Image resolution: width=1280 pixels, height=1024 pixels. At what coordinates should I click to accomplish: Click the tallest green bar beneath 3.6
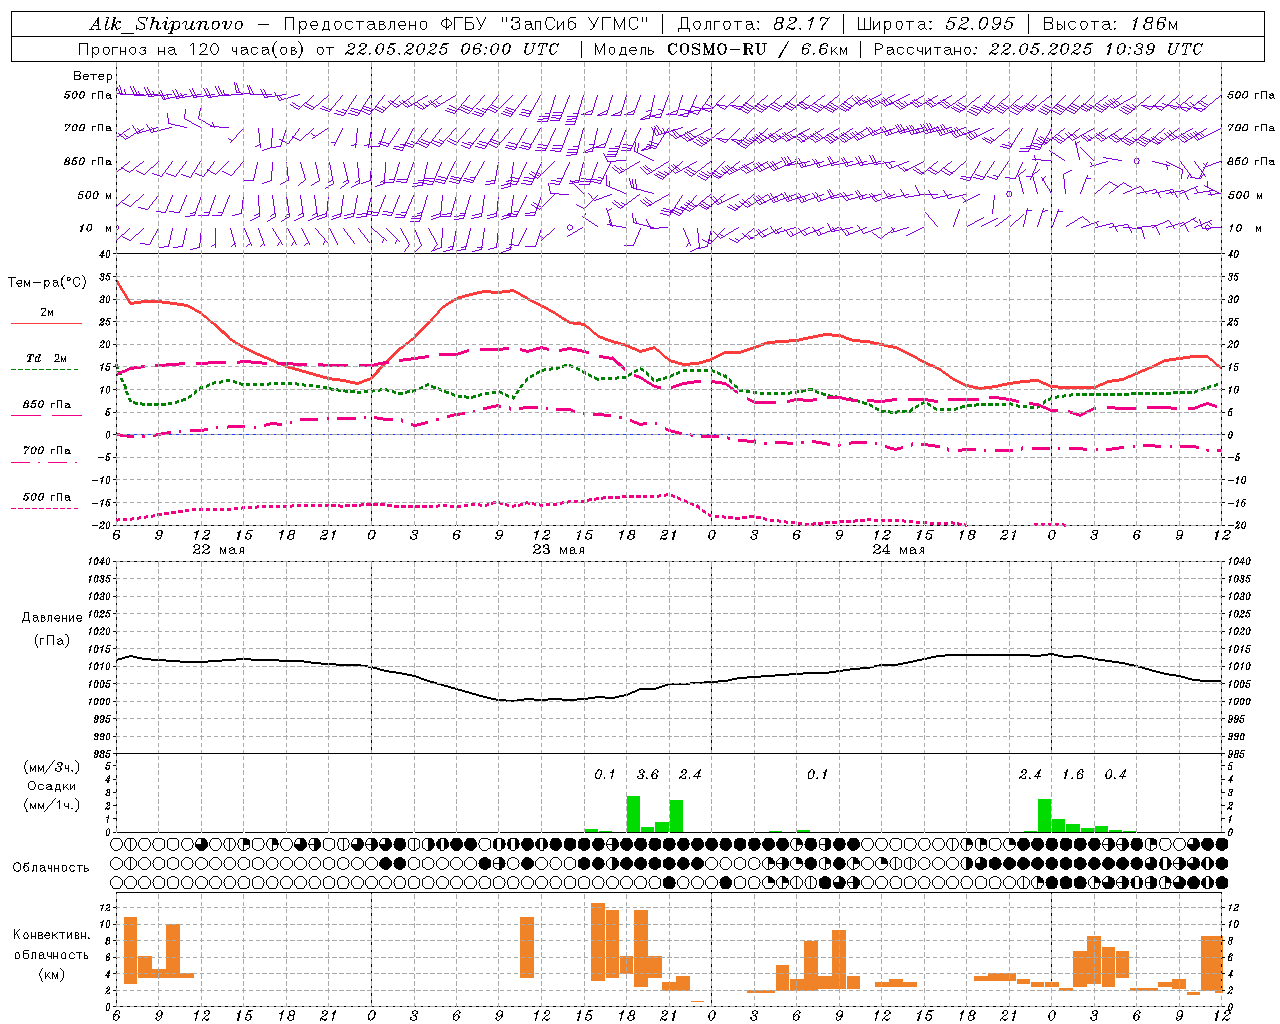click(x=633, y=814)
